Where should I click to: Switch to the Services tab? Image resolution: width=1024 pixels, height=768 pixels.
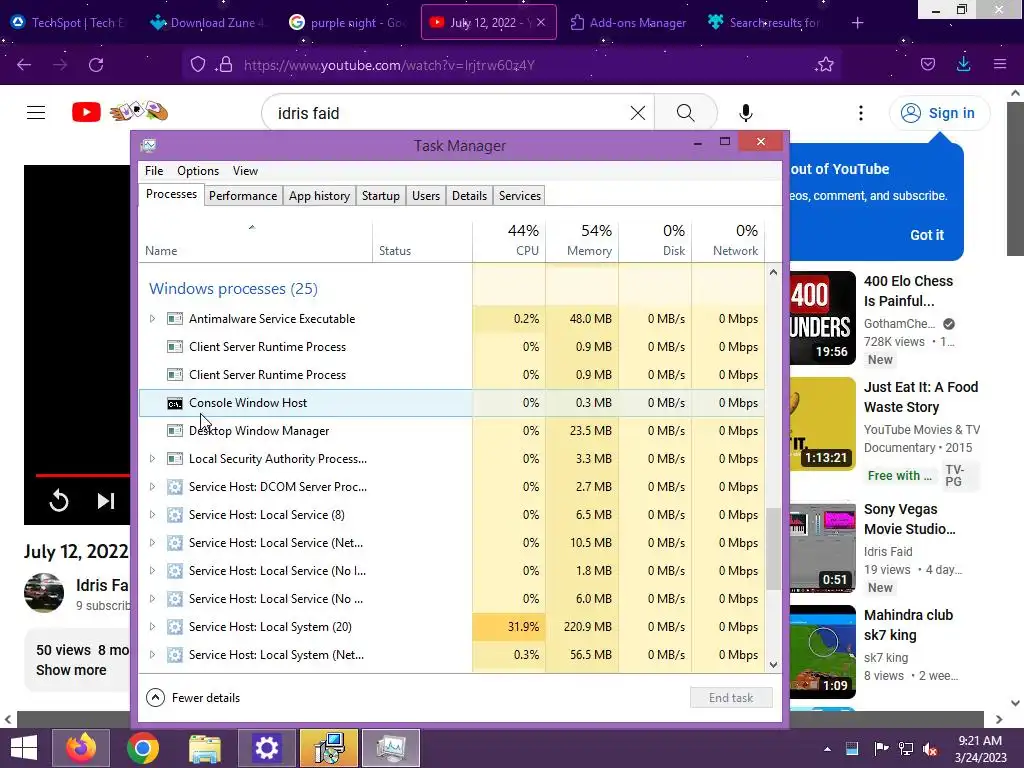pos(520,196)
